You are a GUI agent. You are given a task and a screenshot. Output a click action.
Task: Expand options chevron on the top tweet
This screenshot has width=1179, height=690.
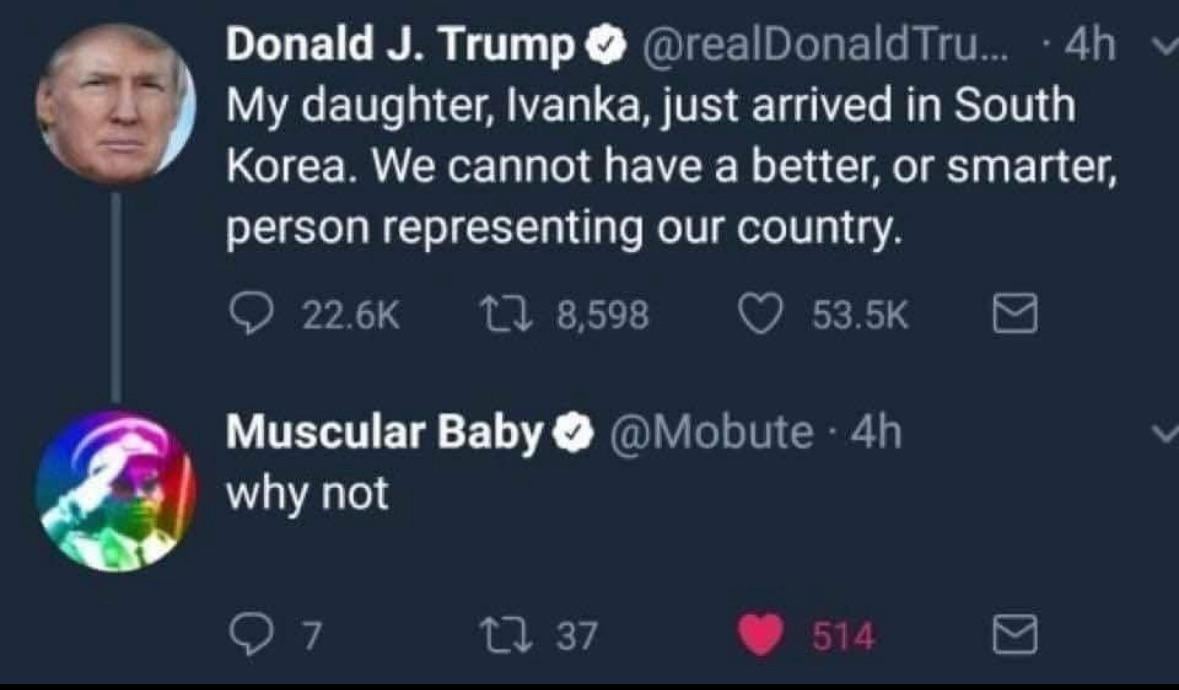[1161, 47]
